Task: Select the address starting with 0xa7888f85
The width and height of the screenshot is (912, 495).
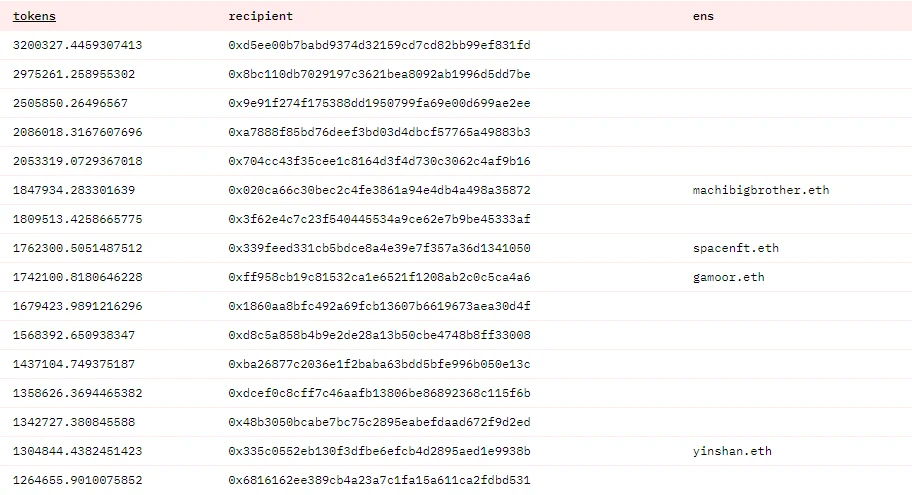Action: click(x=379, y=132)
